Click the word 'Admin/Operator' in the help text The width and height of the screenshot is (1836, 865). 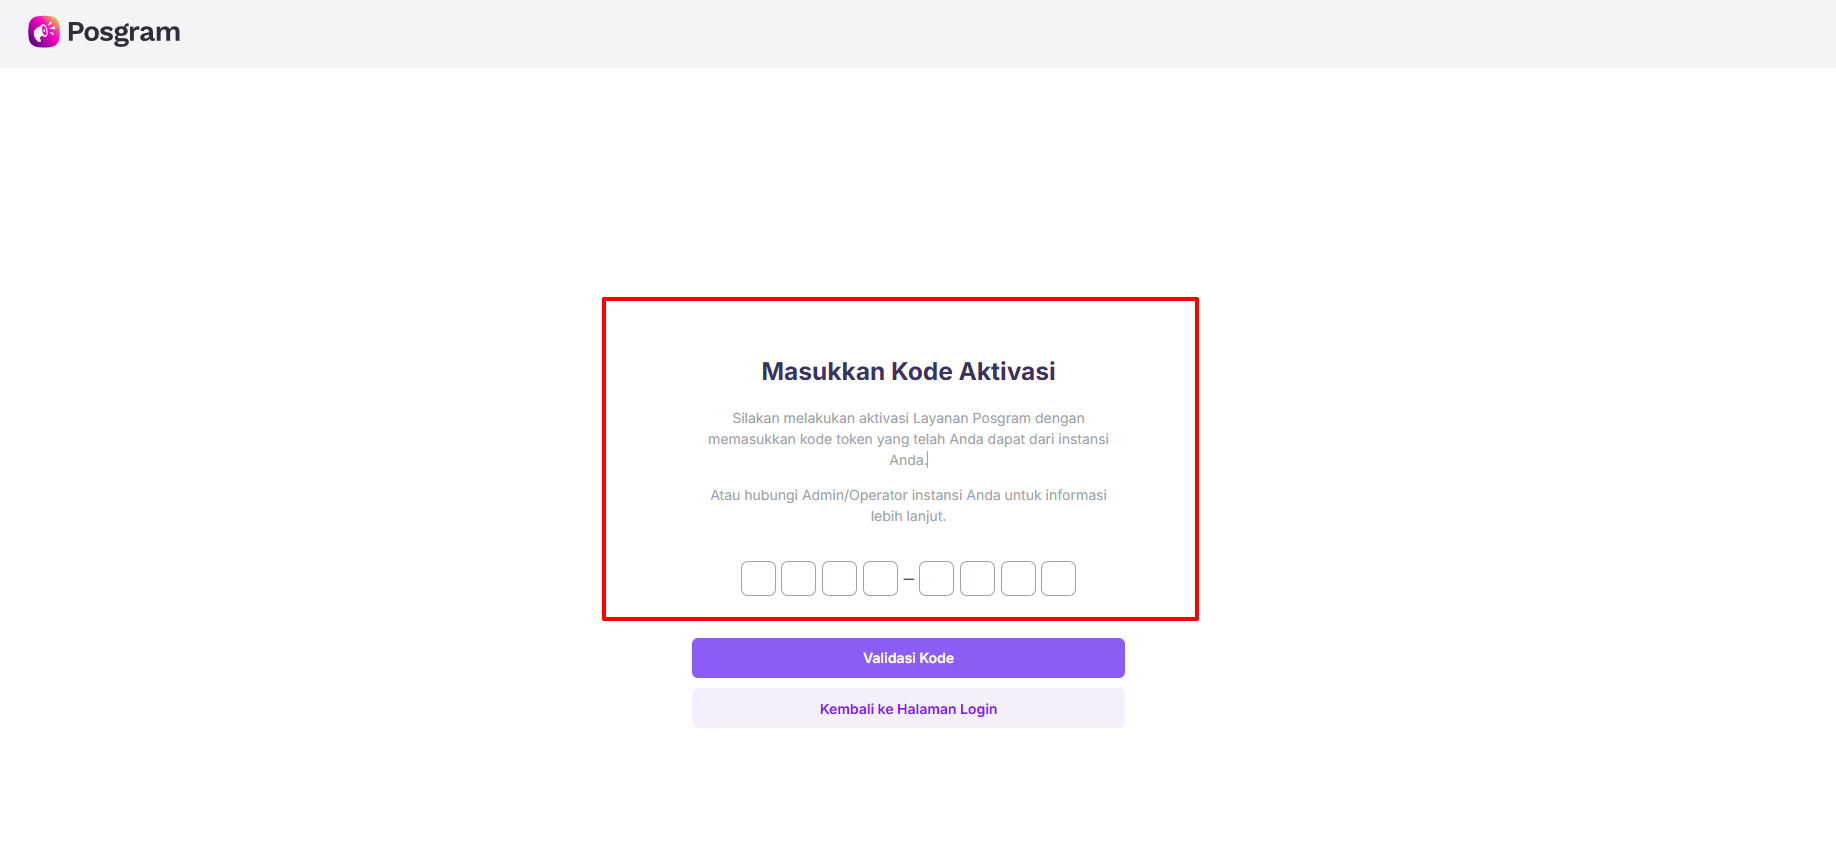click(x=855, y=495)
